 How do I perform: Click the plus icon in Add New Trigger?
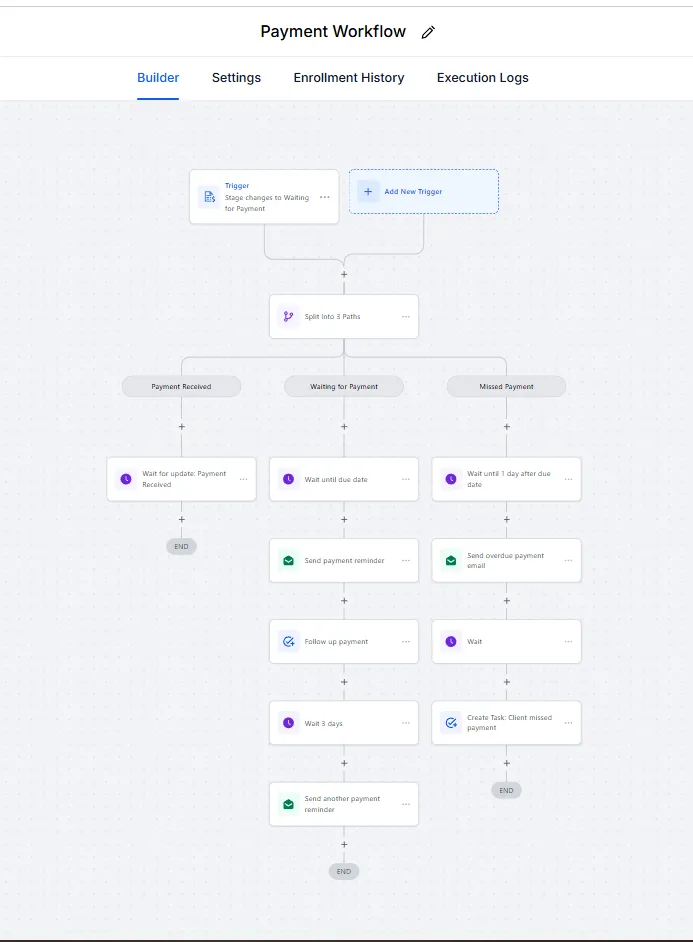click(x=368, y=192)
